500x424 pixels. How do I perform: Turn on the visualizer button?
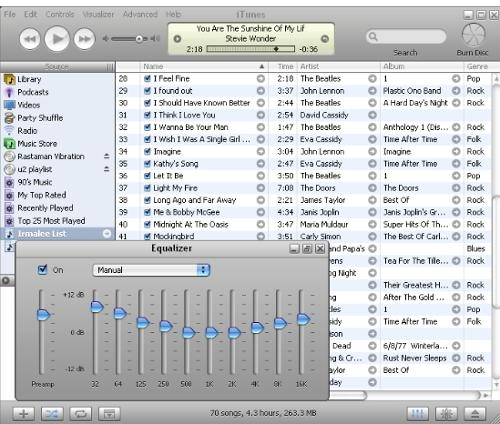click(446, 414)
